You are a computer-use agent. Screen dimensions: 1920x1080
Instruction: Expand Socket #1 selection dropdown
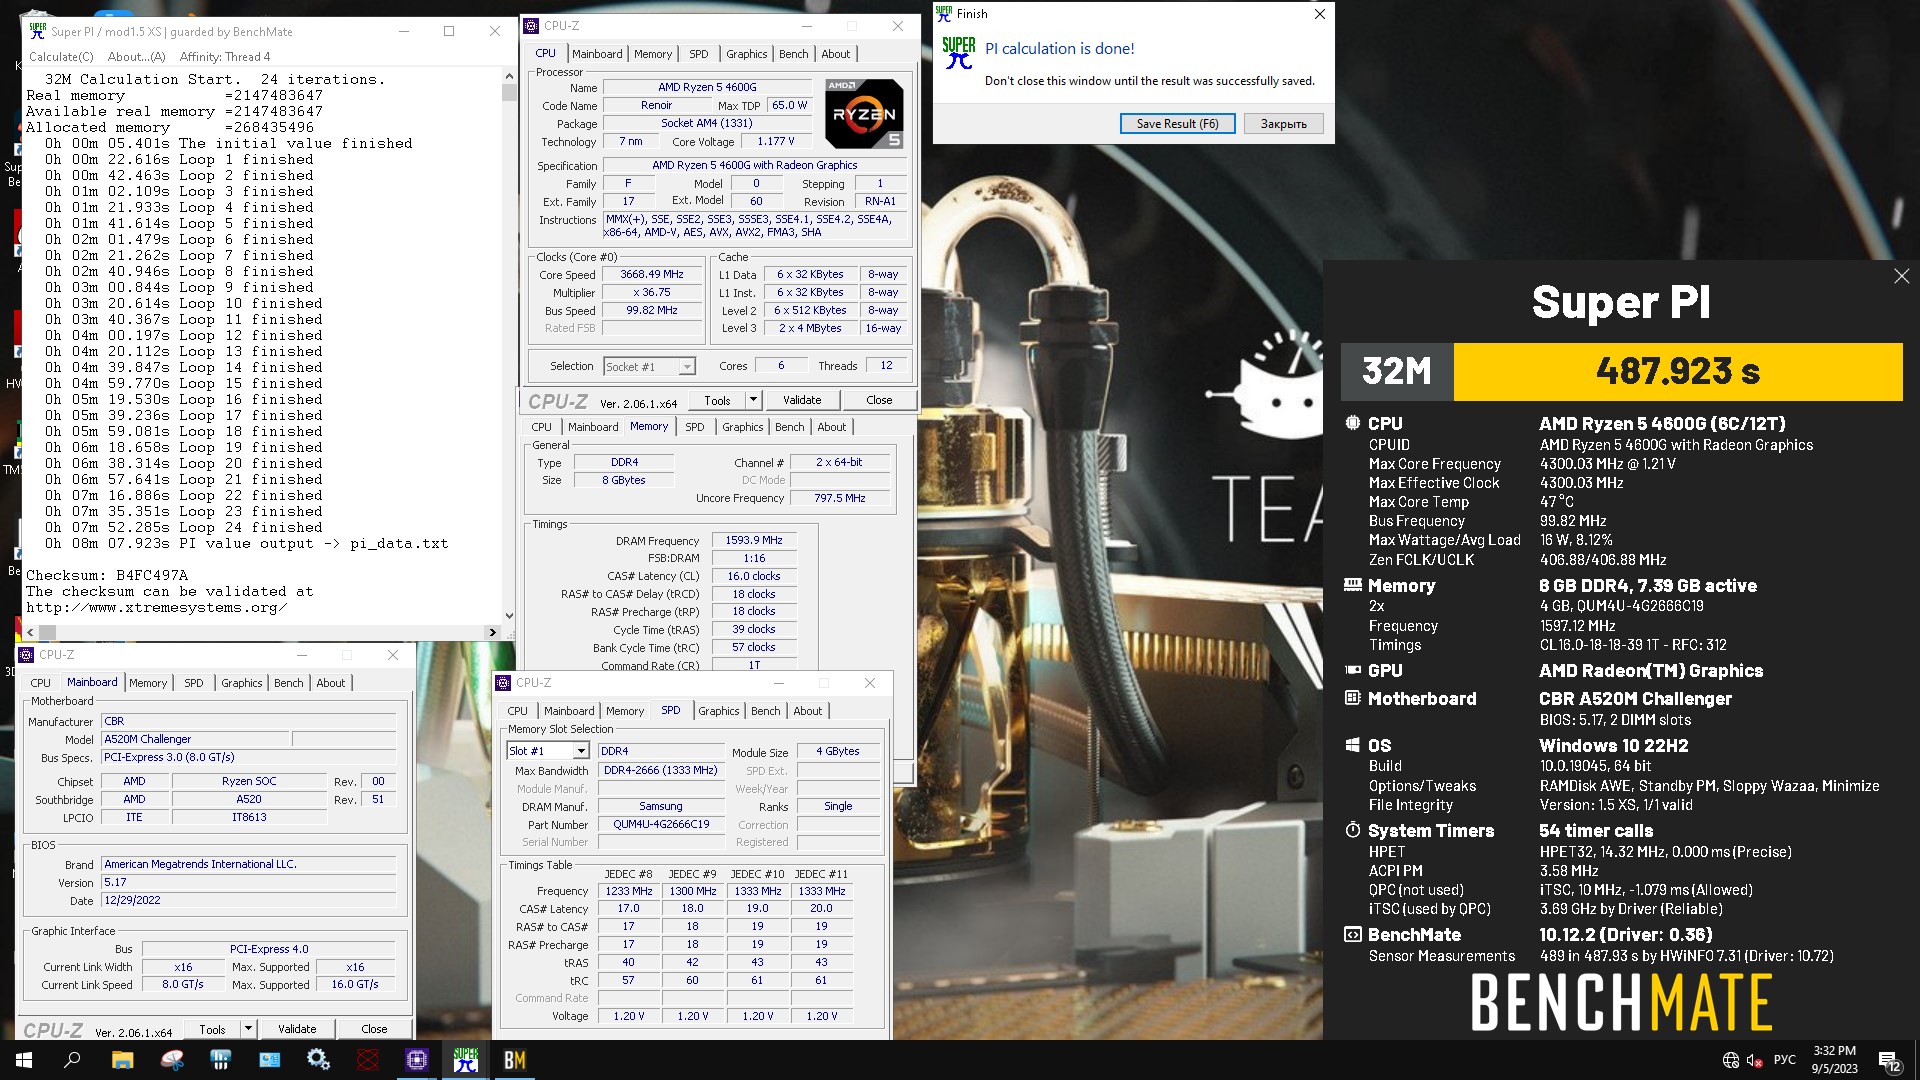coord(687,367)
